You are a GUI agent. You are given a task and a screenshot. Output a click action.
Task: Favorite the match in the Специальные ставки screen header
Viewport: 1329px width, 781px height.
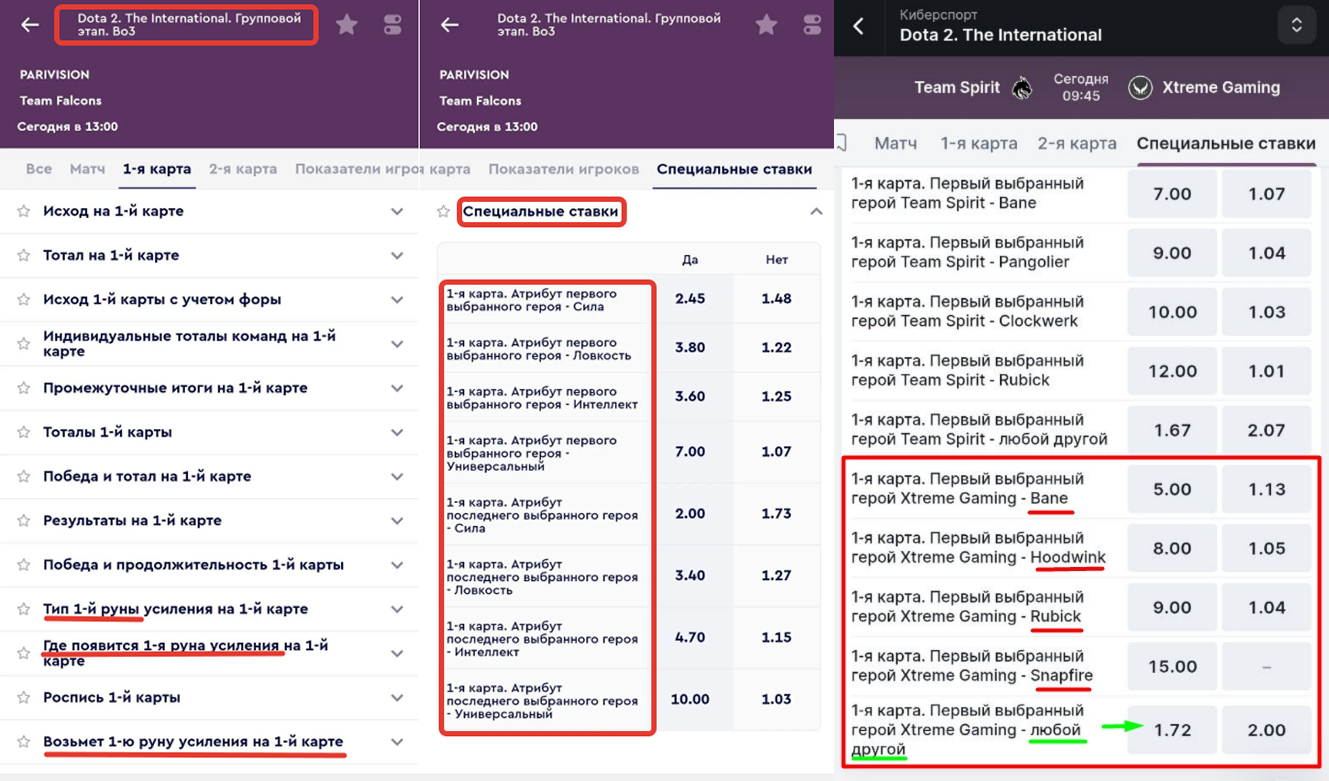pos(766,25)
